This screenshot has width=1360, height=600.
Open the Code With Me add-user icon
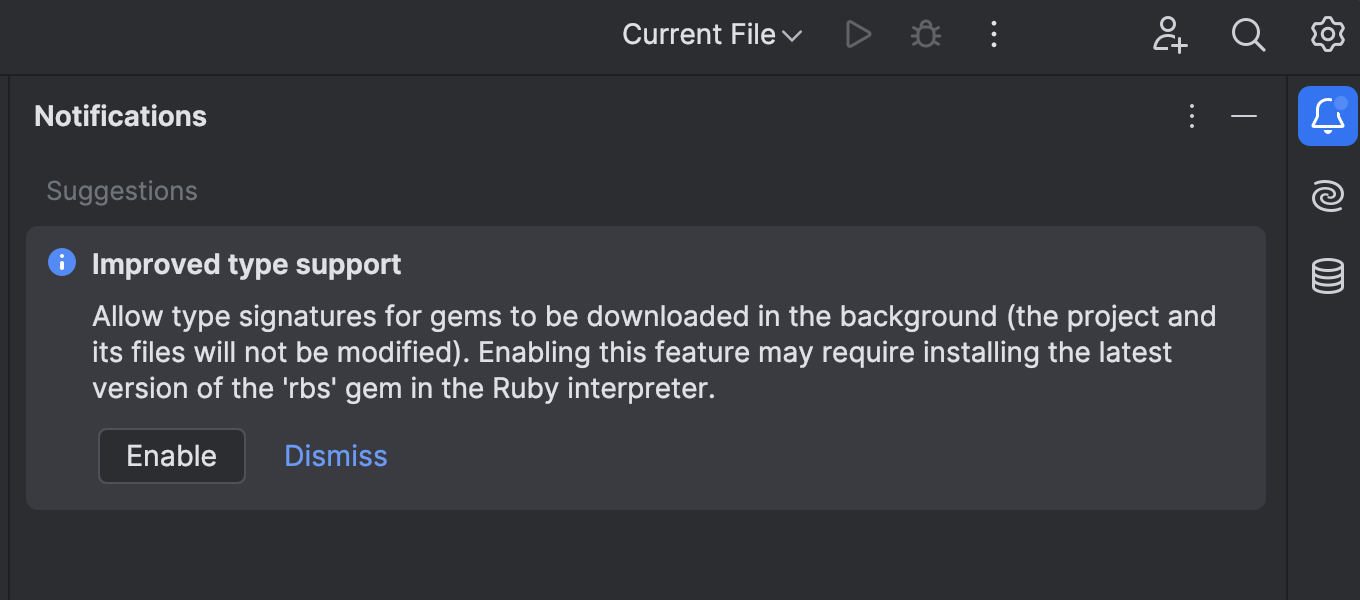[1169, 35]
